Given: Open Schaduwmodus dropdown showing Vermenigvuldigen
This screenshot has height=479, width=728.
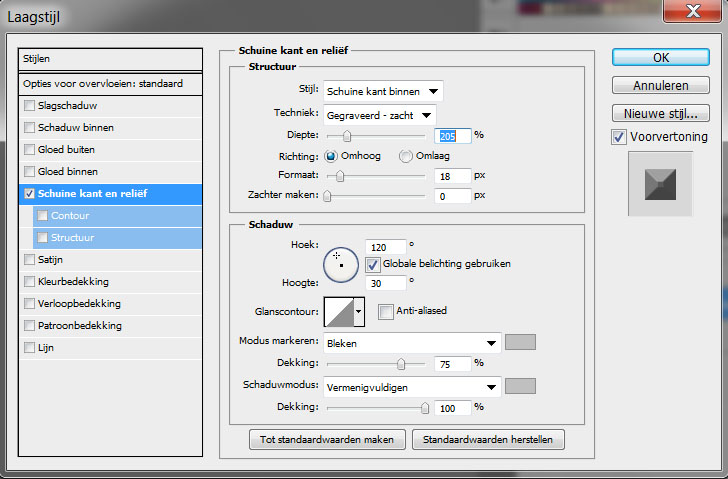Looking at the screenshot, I should [x=412, y=387].
